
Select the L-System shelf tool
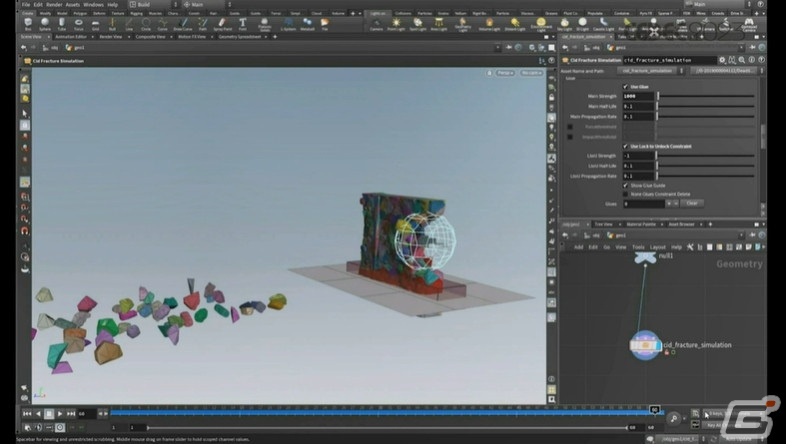click(288, 24)
